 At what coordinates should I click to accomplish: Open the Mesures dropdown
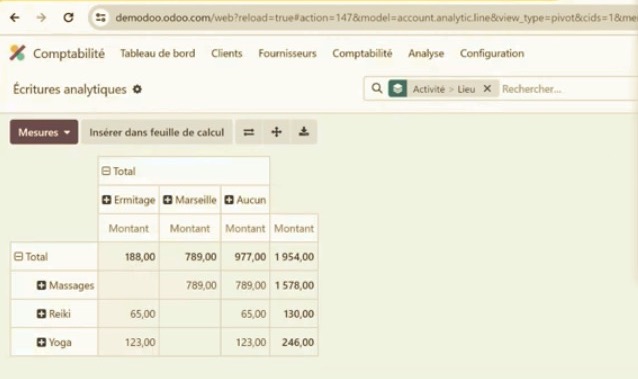[x=44, y=132]
